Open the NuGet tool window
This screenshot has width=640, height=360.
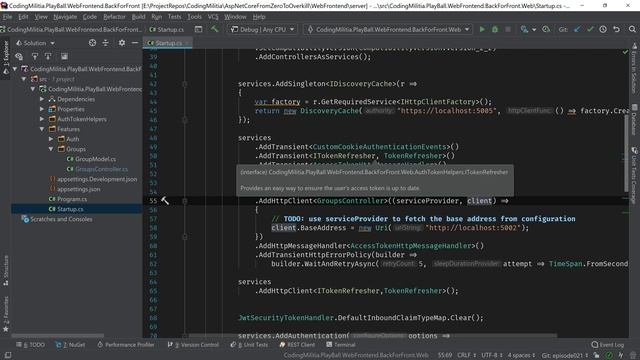[x=70, y=345]
